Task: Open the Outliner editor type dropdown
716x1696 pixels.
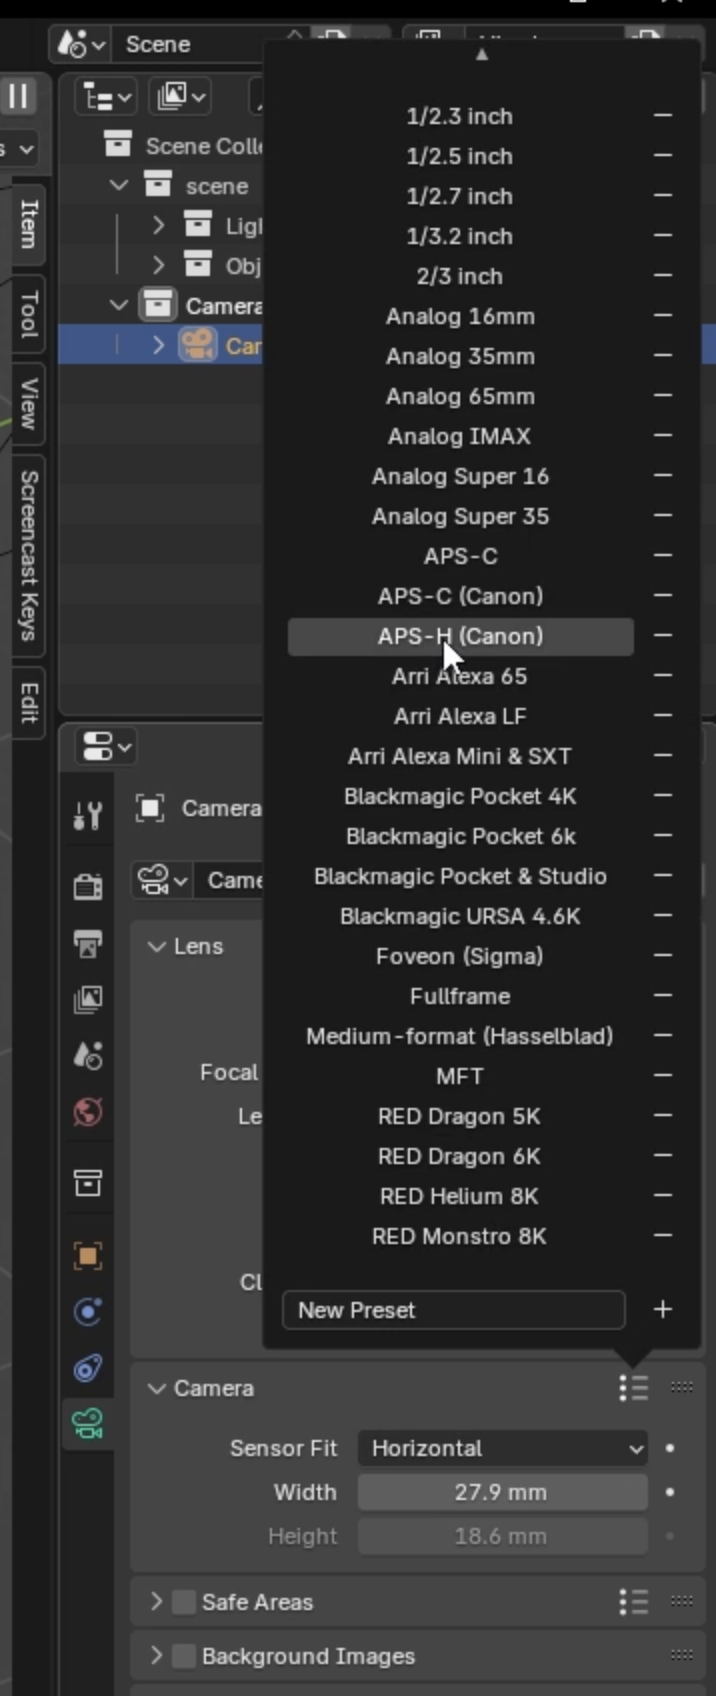Action: click(x=107, y=97)
